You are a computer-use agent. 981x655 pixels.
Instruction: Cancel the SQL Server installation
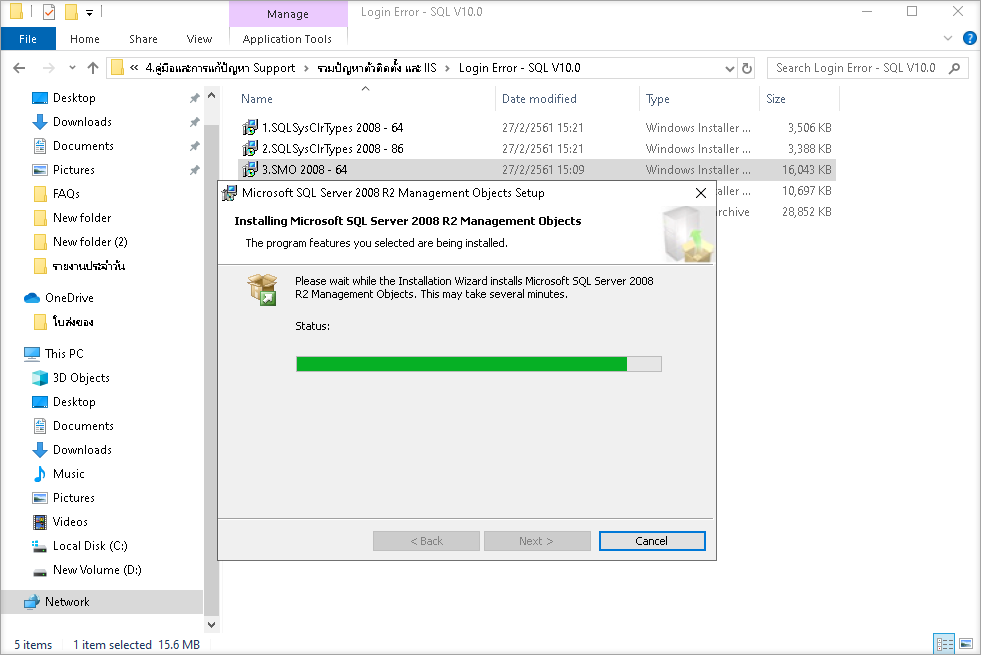(651, 541)
